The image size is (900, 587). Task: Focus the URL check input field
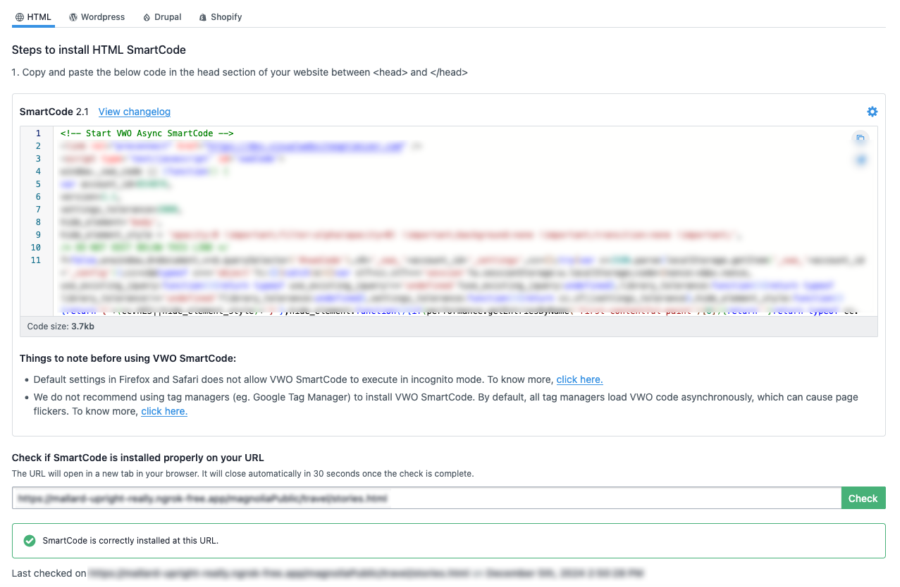[x=426, y=498]
